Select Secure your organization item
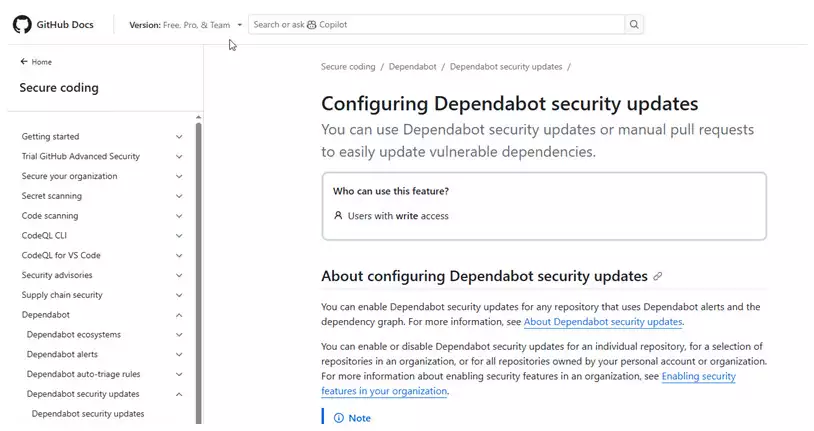The image size is (814, 431). 69,176
